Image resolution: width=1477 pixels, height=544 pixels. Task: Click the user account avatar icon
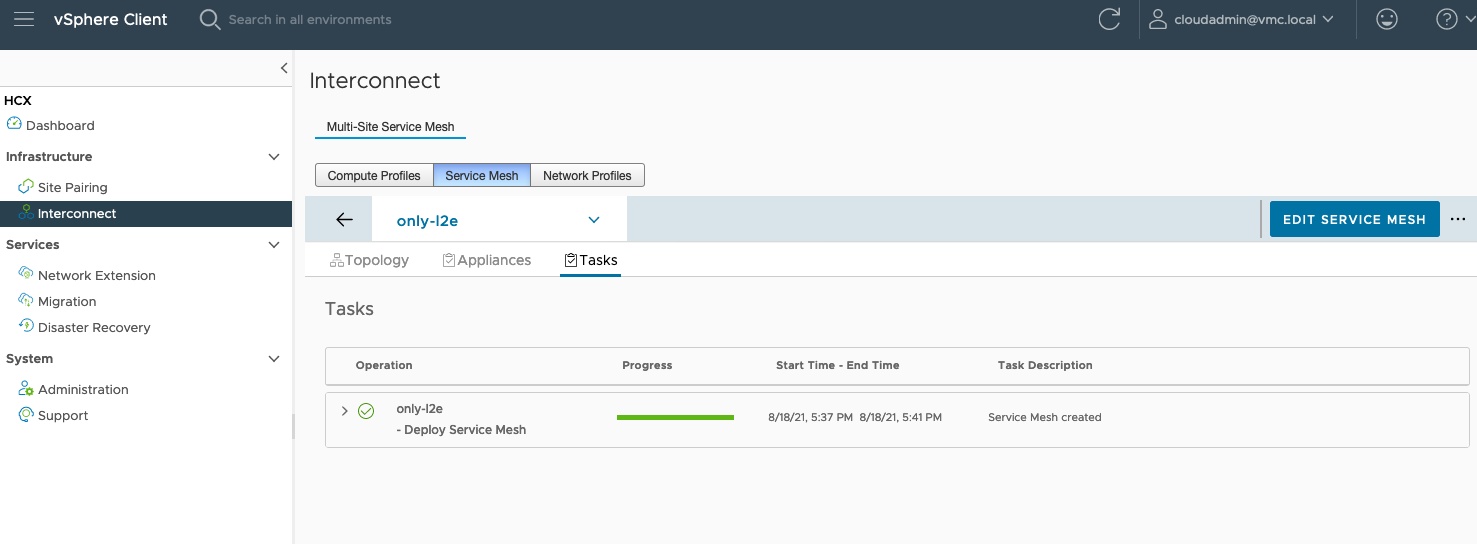click(1158, 19)
